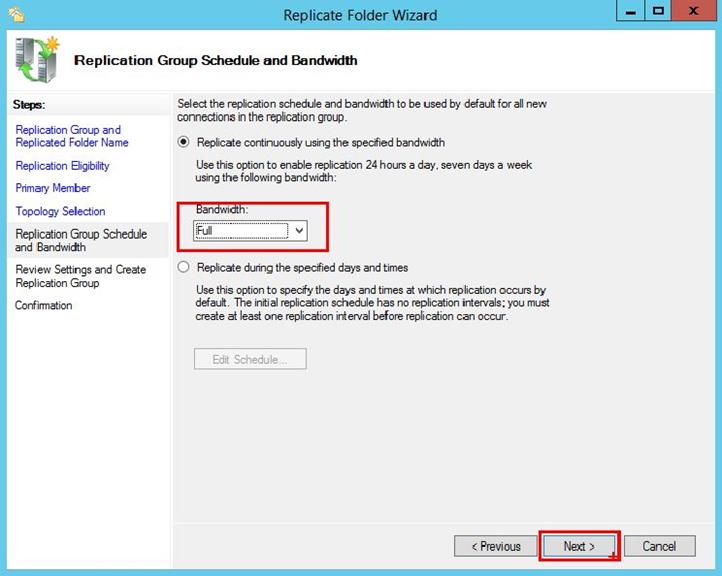Close the wizard with the X button
Viewport: 722px width, 576px height.
pos(693,11)
